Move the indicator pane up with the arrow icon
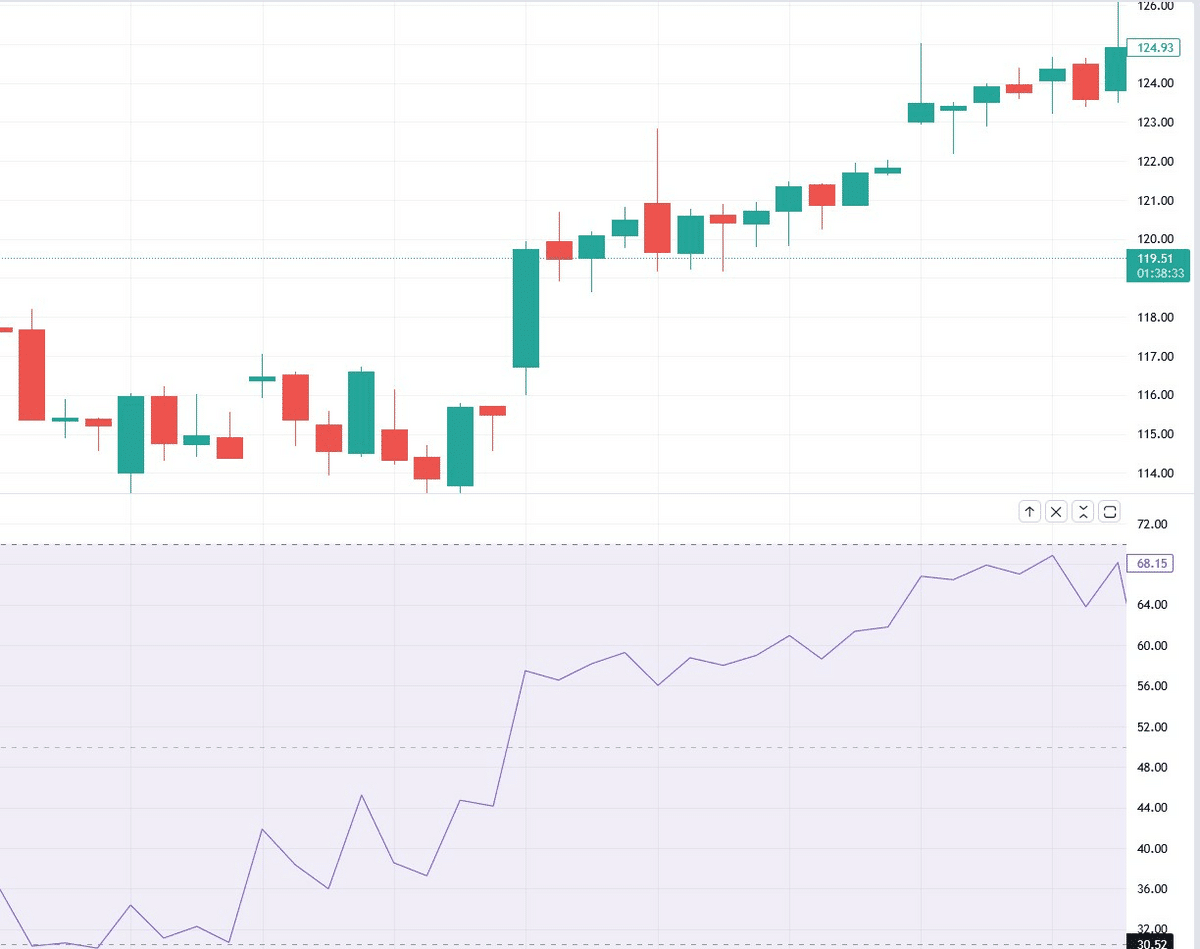Viewport: 1200px width, 949px height. point(1030,512)
